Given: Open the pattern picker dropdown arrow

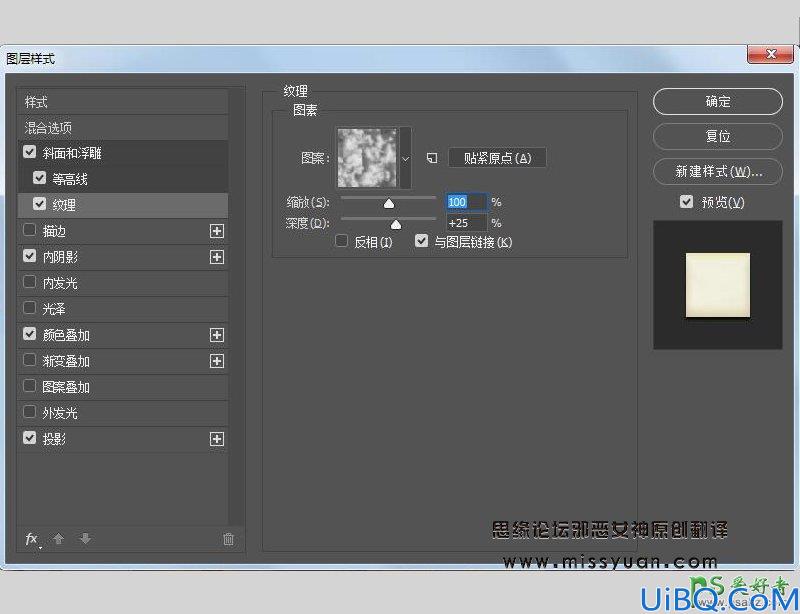Looking at the screenshot, I should pos(406,158).
